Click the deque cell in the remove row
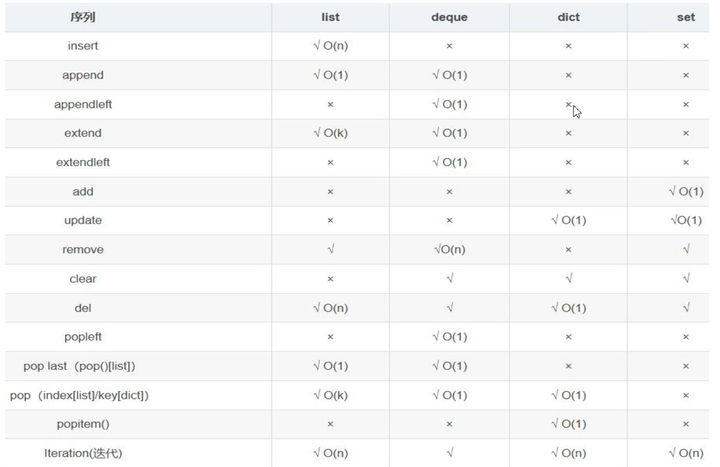 449,250
